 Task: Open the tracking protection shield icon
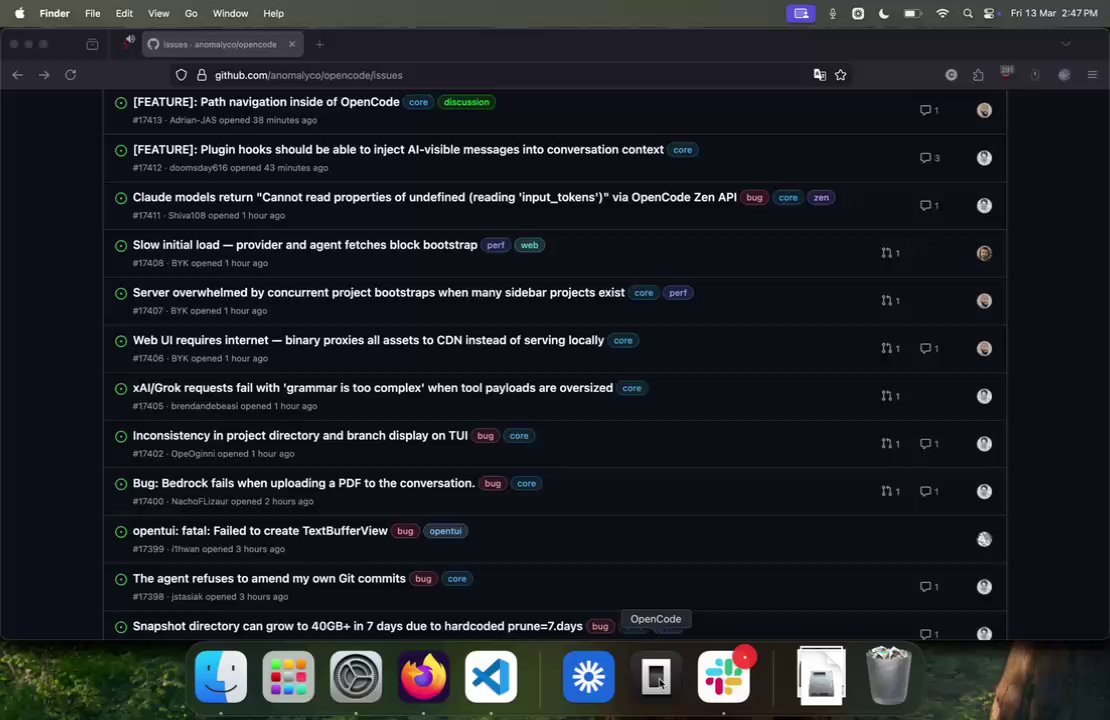click(x=181, y=75)
